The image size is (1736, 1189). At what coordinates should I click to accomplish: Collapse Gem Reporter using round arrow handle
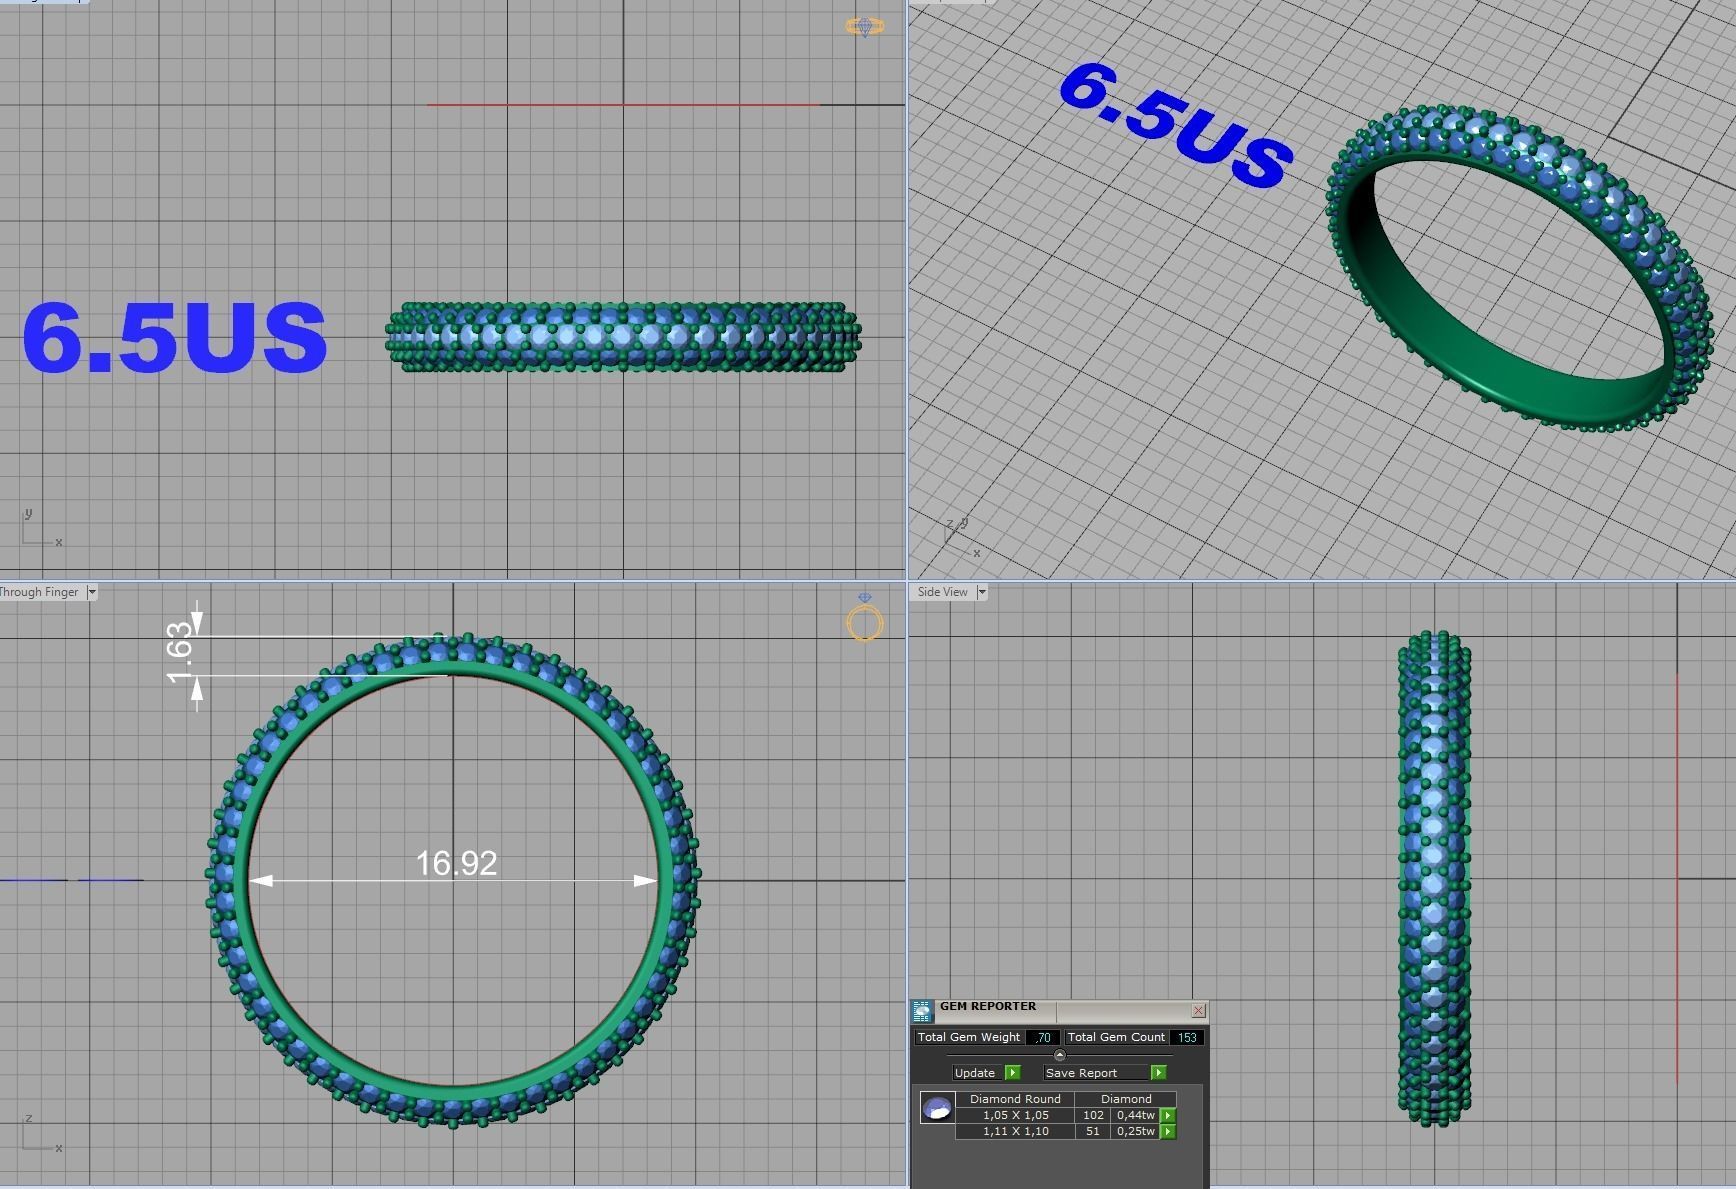pyautogui.click(x=1059, y=1055)
